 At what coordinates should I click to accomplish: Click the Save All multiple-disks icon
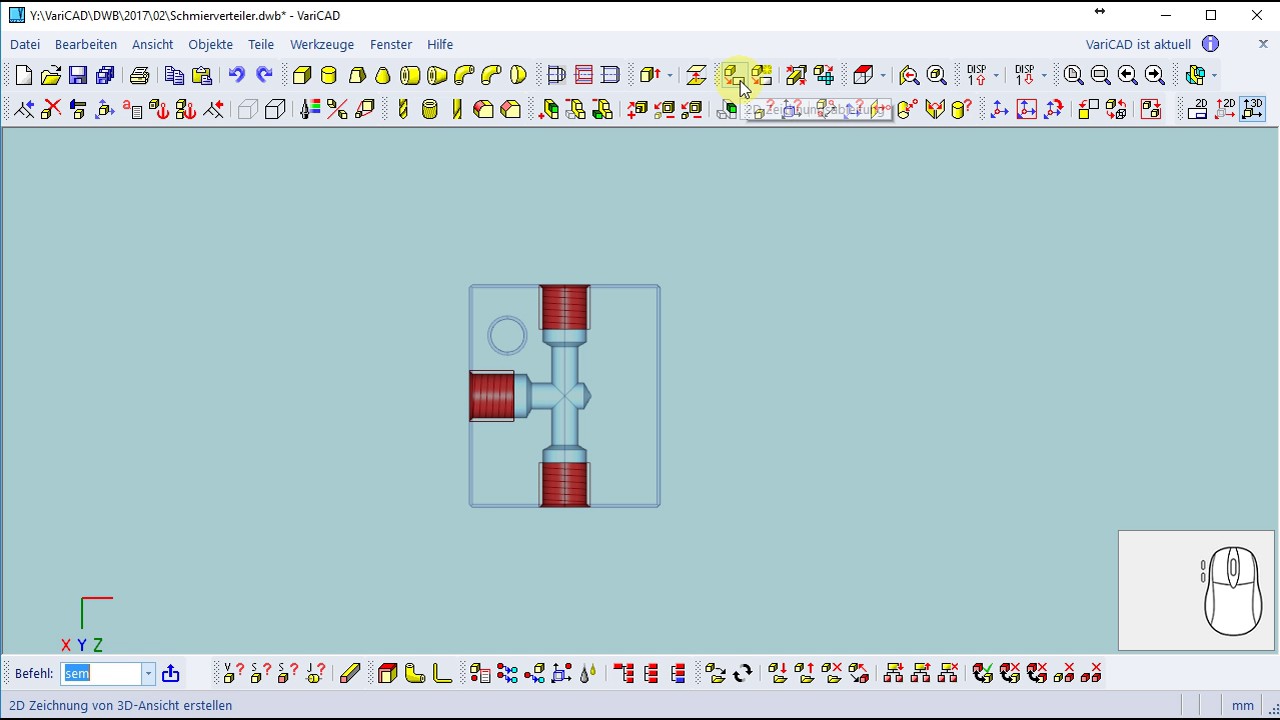coord(105,75)
